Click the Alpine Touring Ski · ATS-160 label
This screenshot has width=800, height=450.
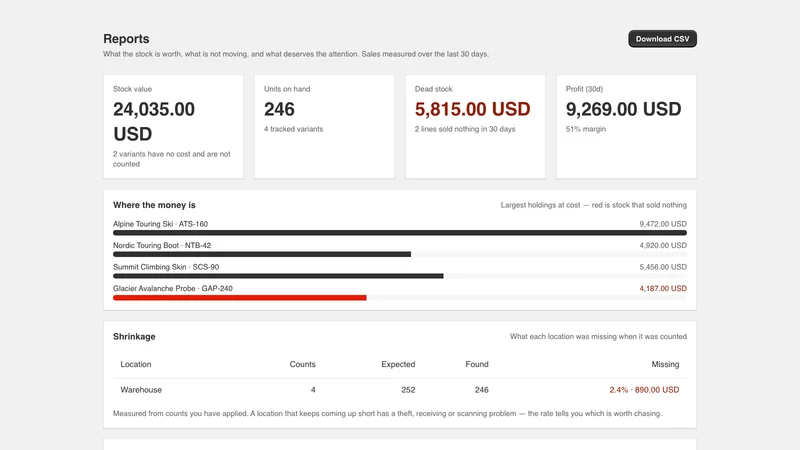point(160,224)
